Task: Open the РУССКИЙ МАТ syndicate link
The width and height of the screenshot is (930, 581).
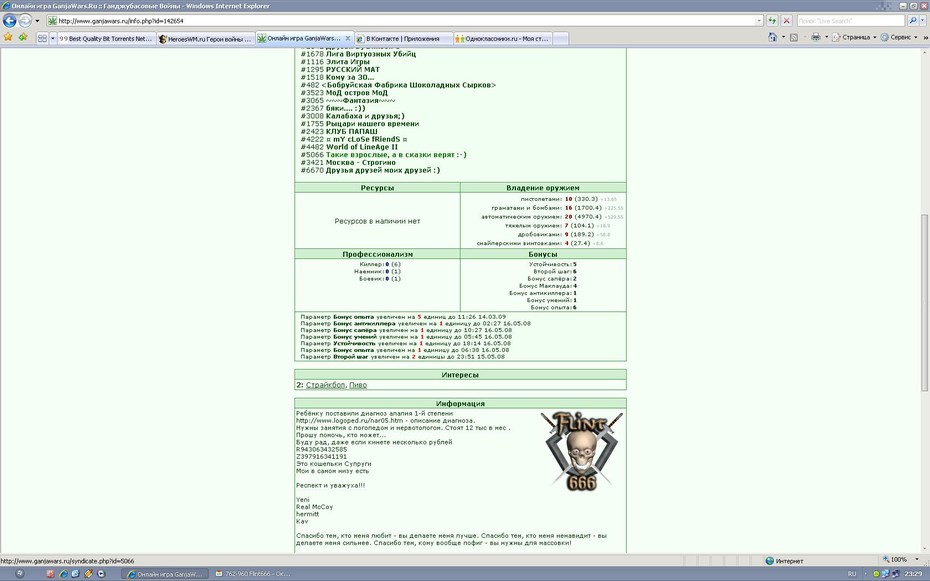Action: [x=352, y=69]
